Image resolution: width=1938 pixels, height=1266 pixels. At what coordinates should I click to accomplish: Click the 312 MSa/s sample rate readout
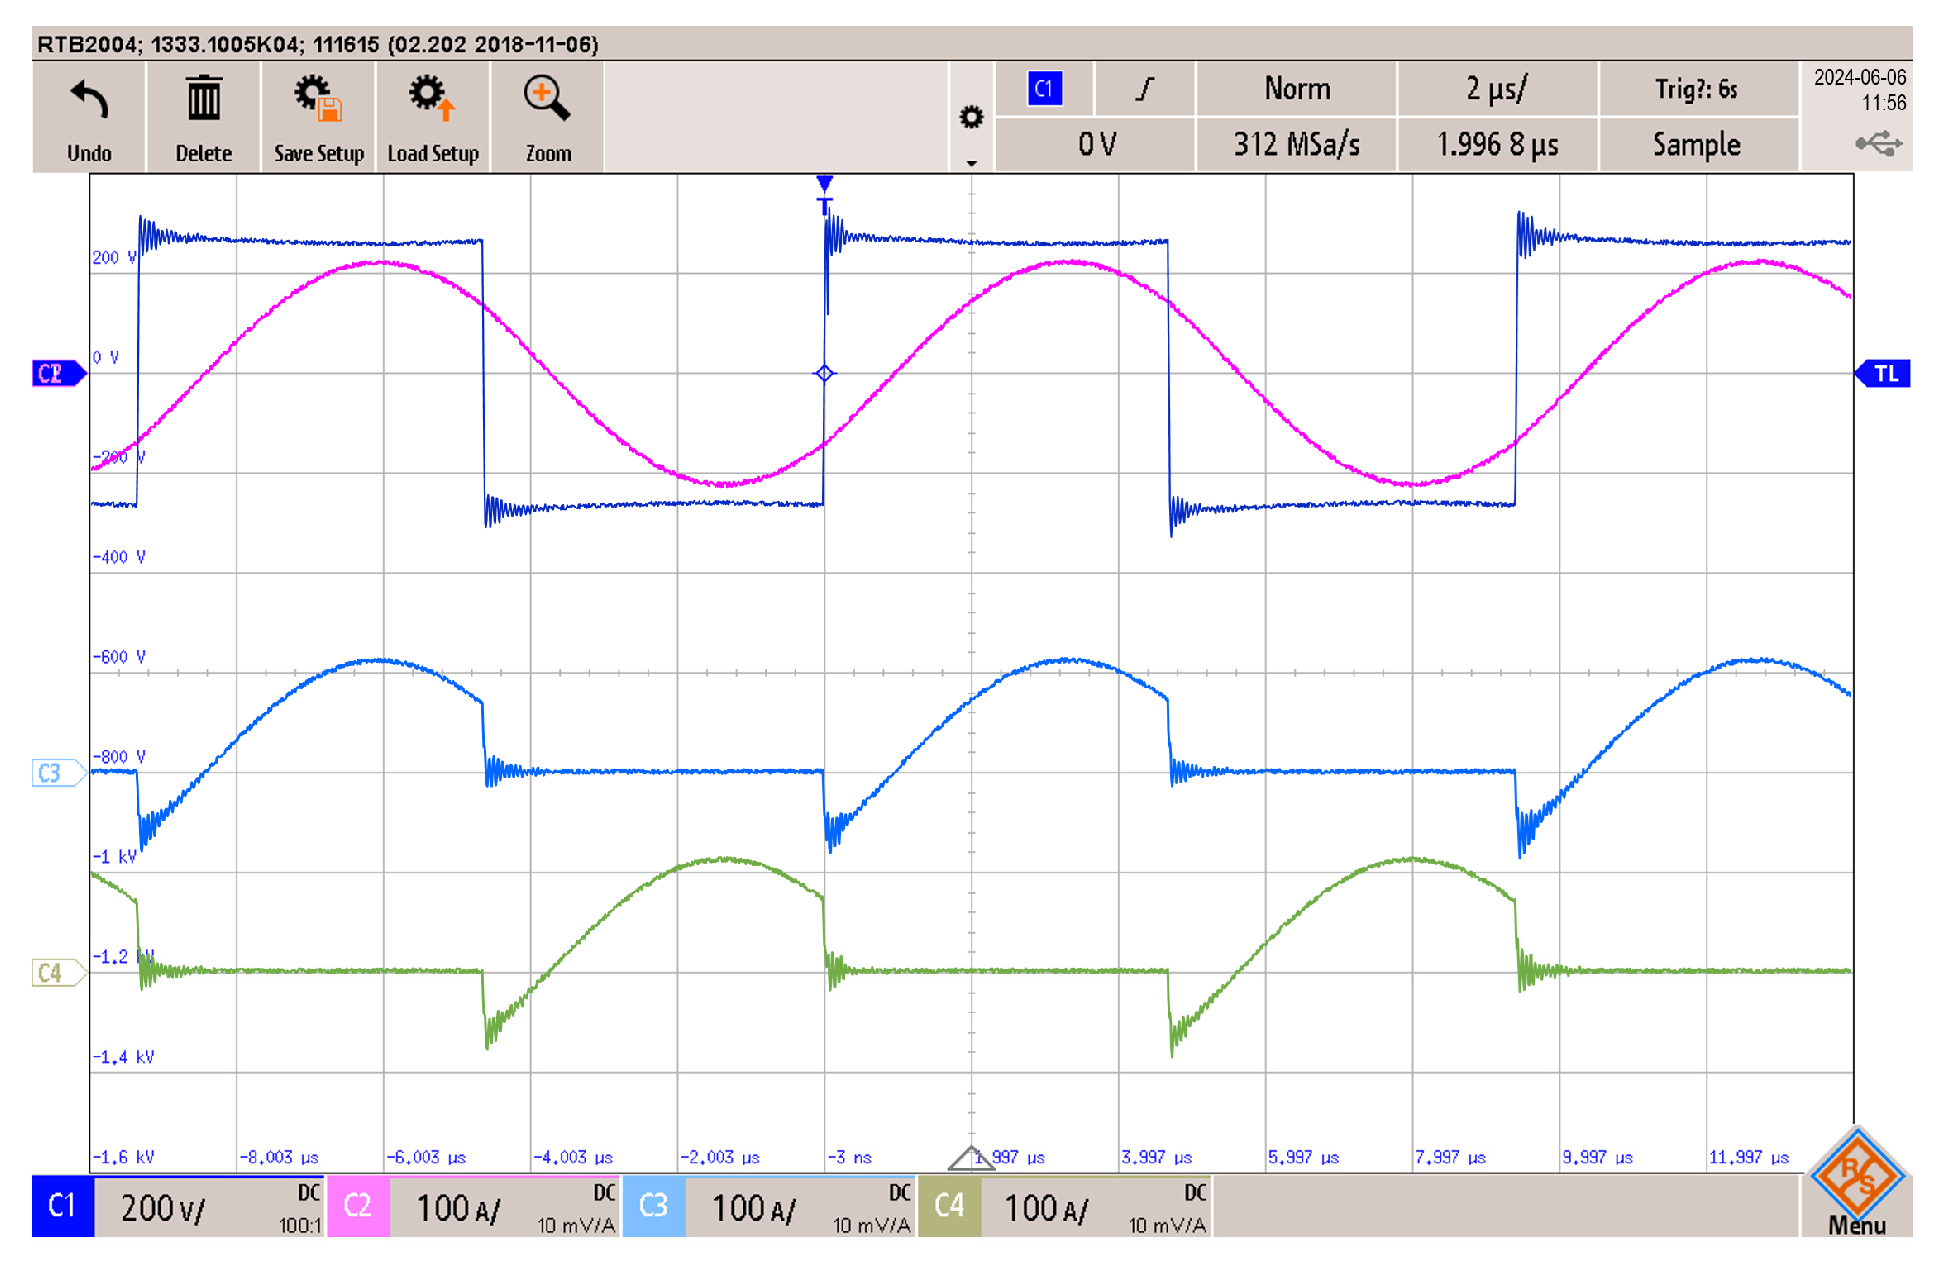point(1295,144)
